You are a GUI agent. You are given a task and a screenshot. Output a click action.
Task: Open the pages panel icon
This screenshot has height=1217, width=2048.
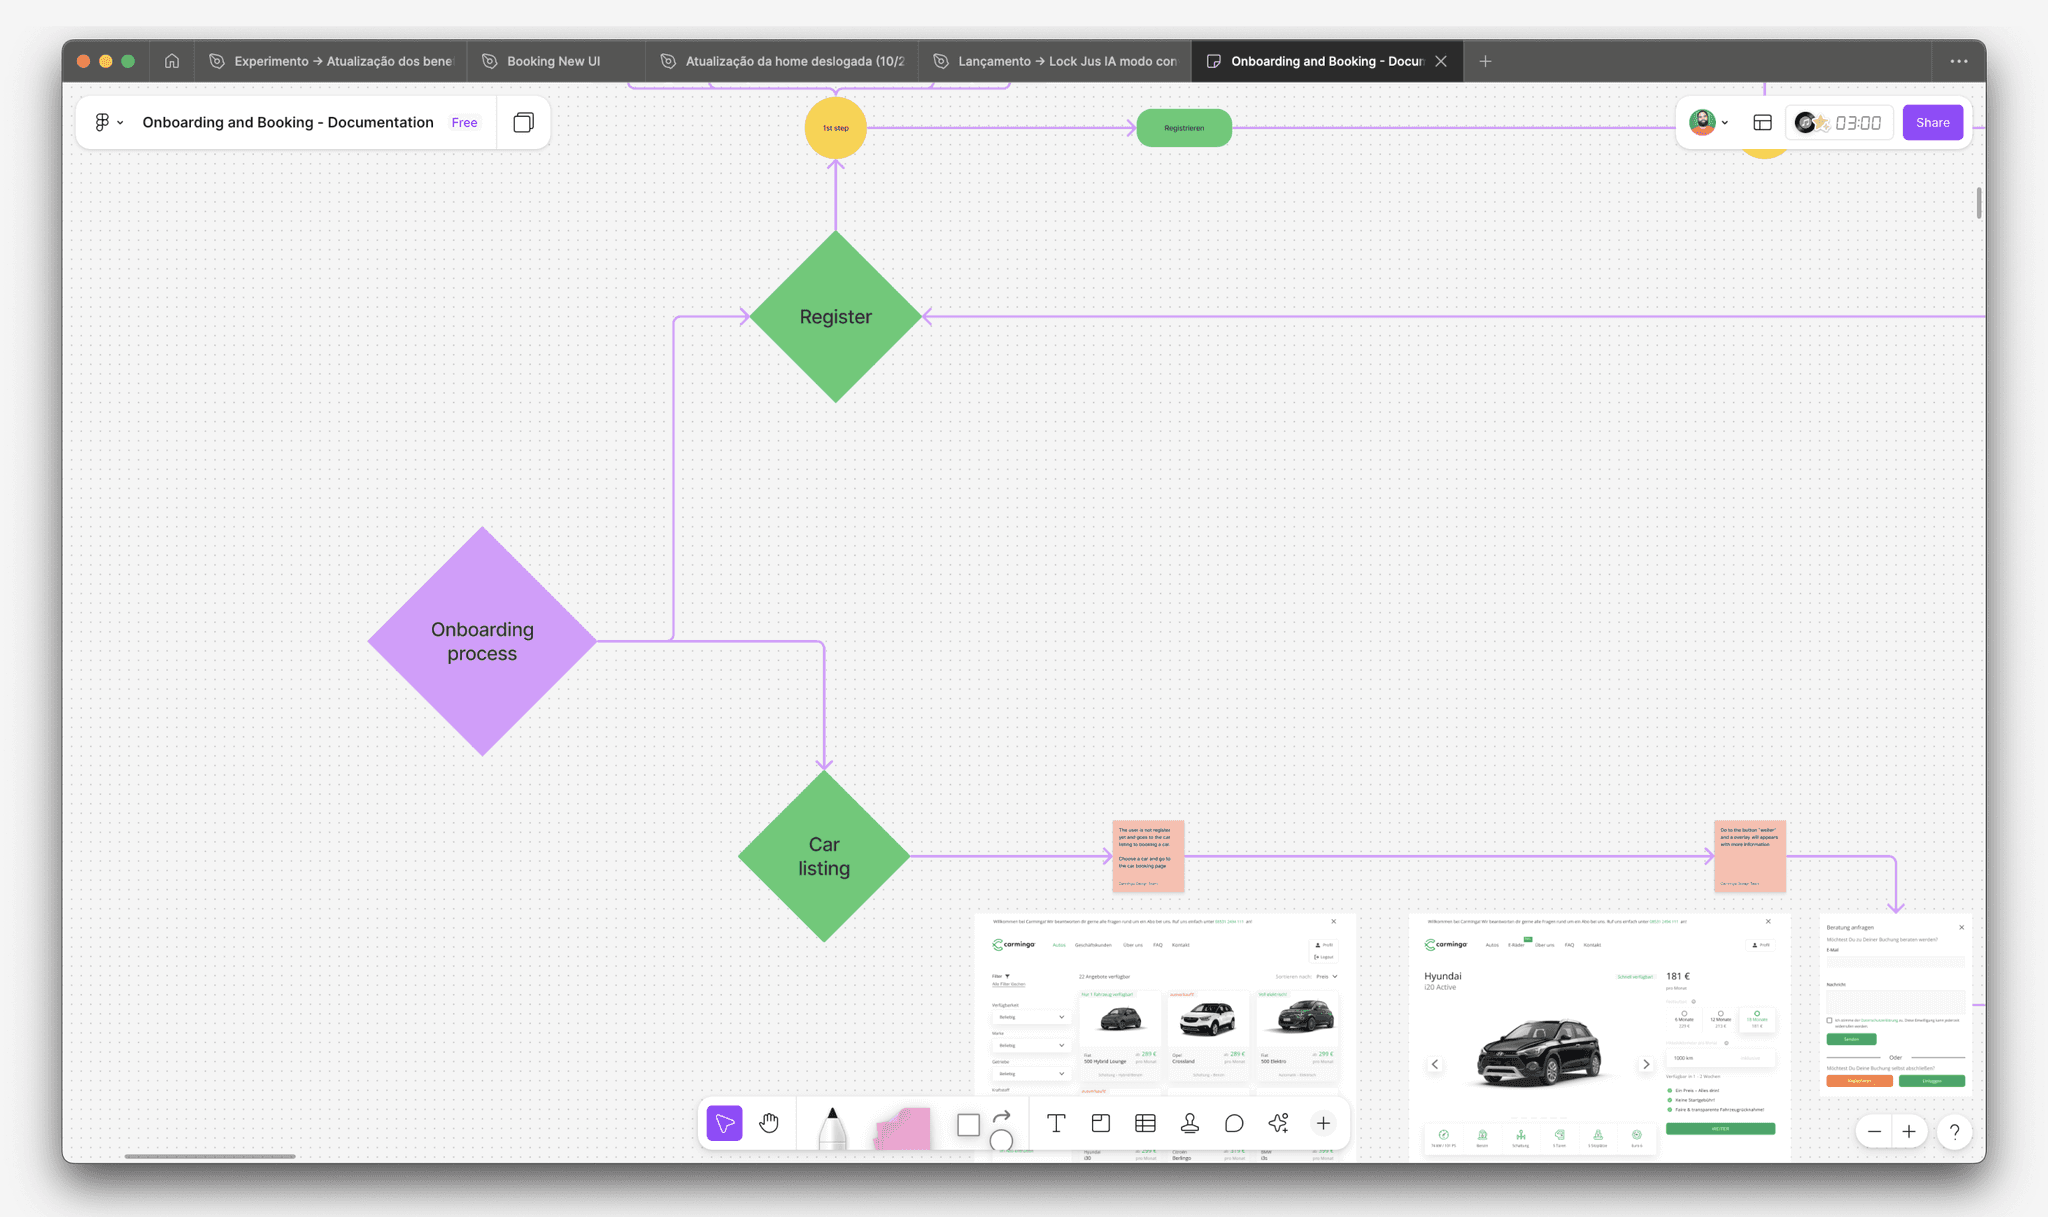click(x=523, y=122)
